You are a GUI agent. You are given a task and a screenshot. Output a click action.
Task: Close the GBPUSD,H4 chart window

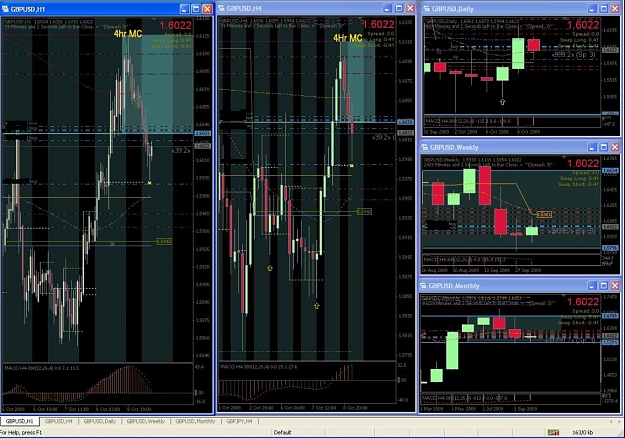pyautogui.click(x=410, y=8)
